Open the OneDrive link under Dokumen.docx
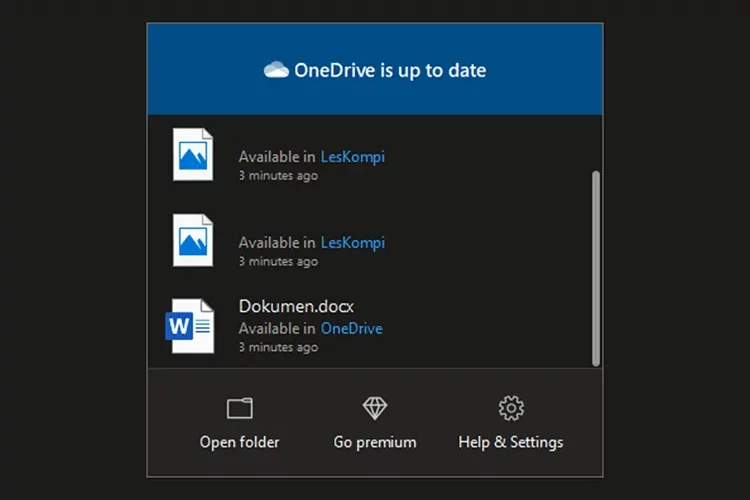 [352, 328]
